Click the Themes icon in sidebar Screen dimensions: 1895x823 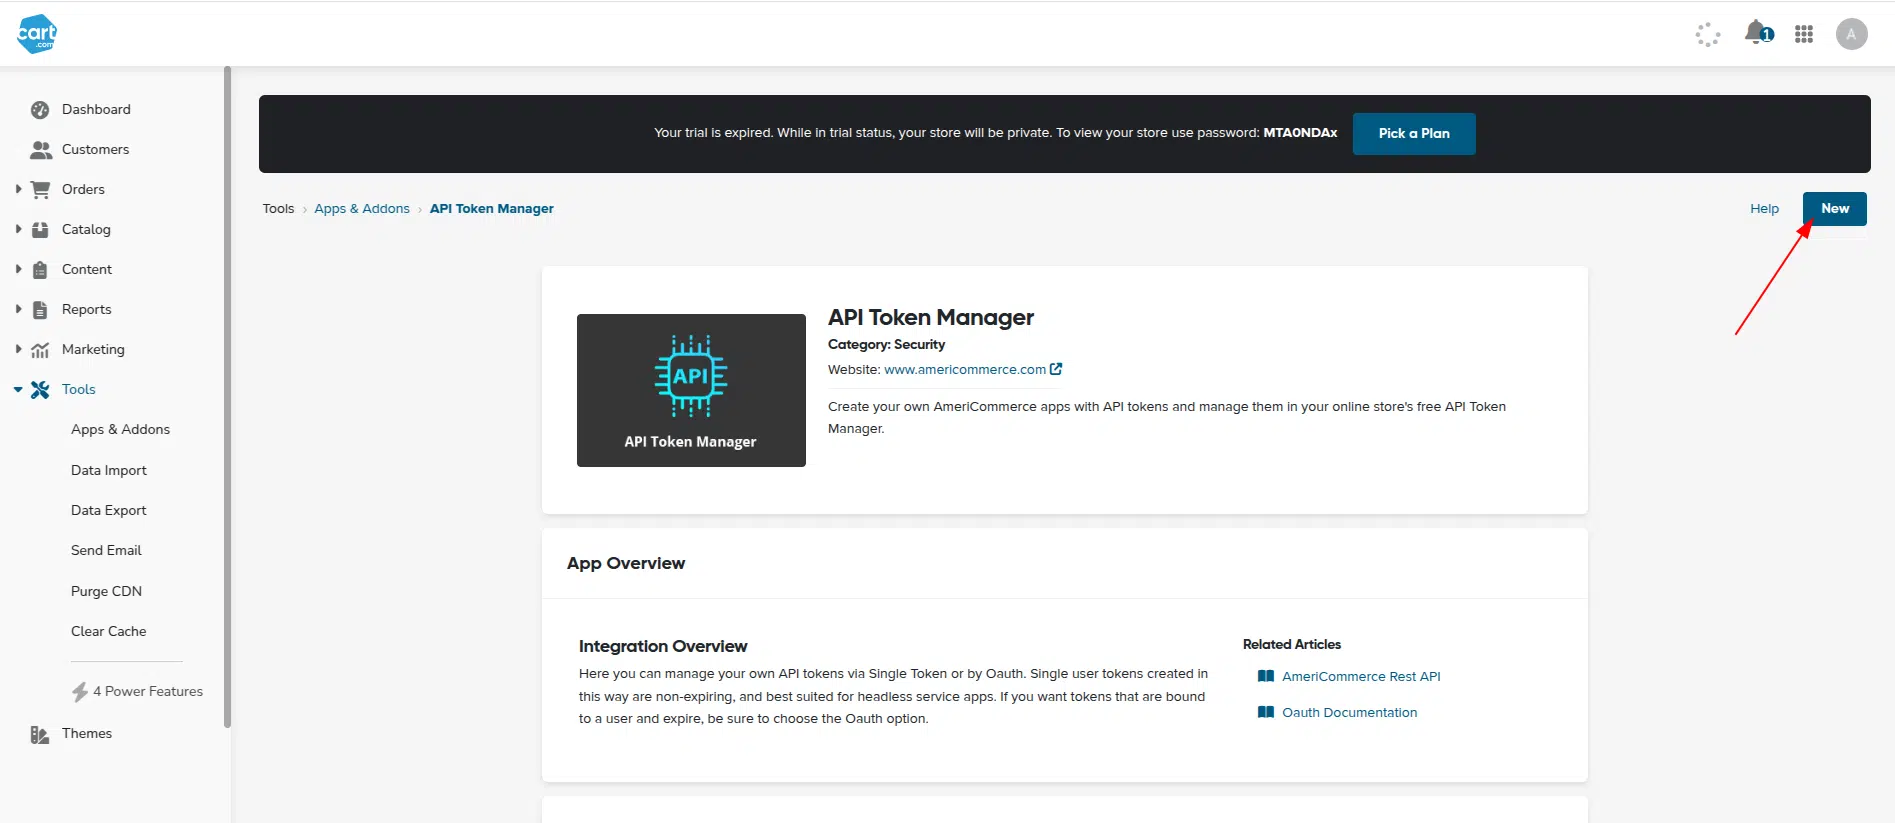[x=40, y=735]
